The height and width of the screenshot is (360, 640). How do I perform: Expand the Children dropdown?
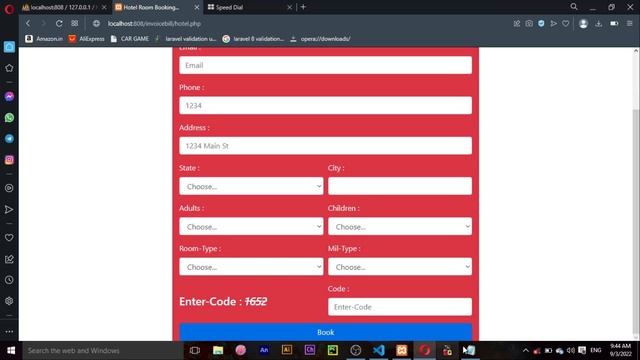pyautogui.click(x=400, y=227)
